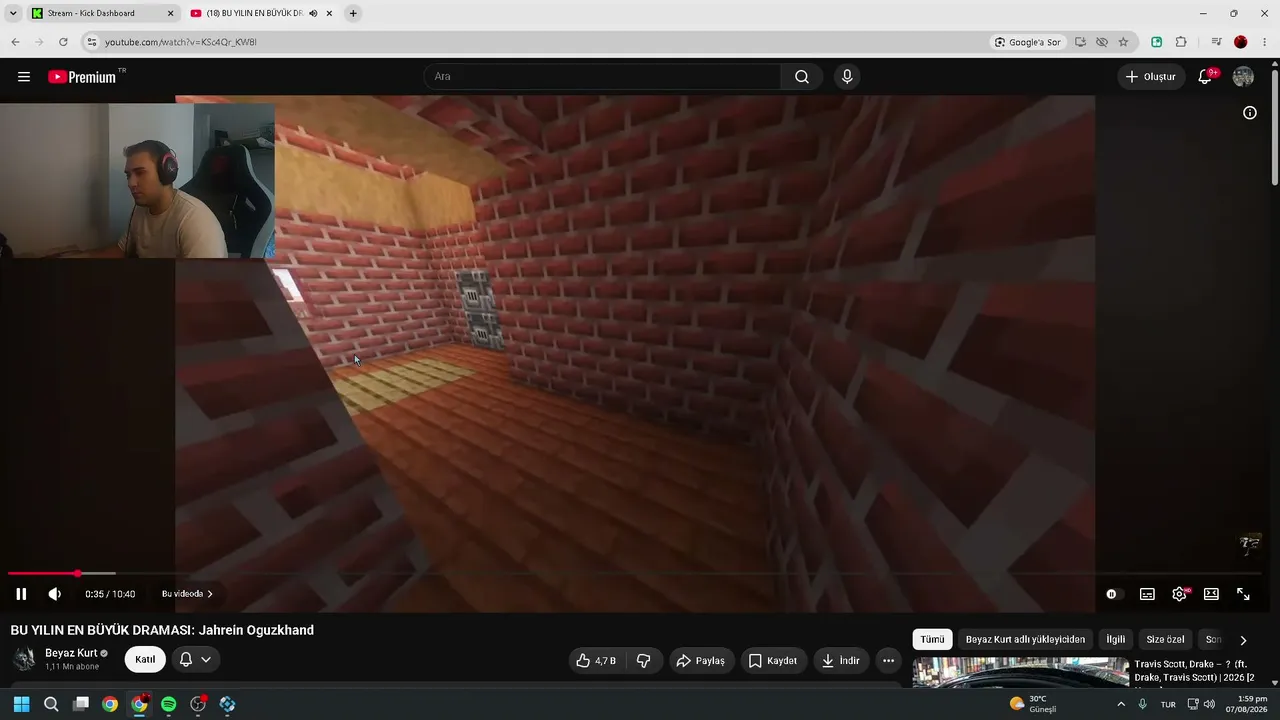Image resolution: width=1280 pixels, height=720 pixels.
Task: Open the Extensions puzzle menu
Action: (x=1181, y=42)
